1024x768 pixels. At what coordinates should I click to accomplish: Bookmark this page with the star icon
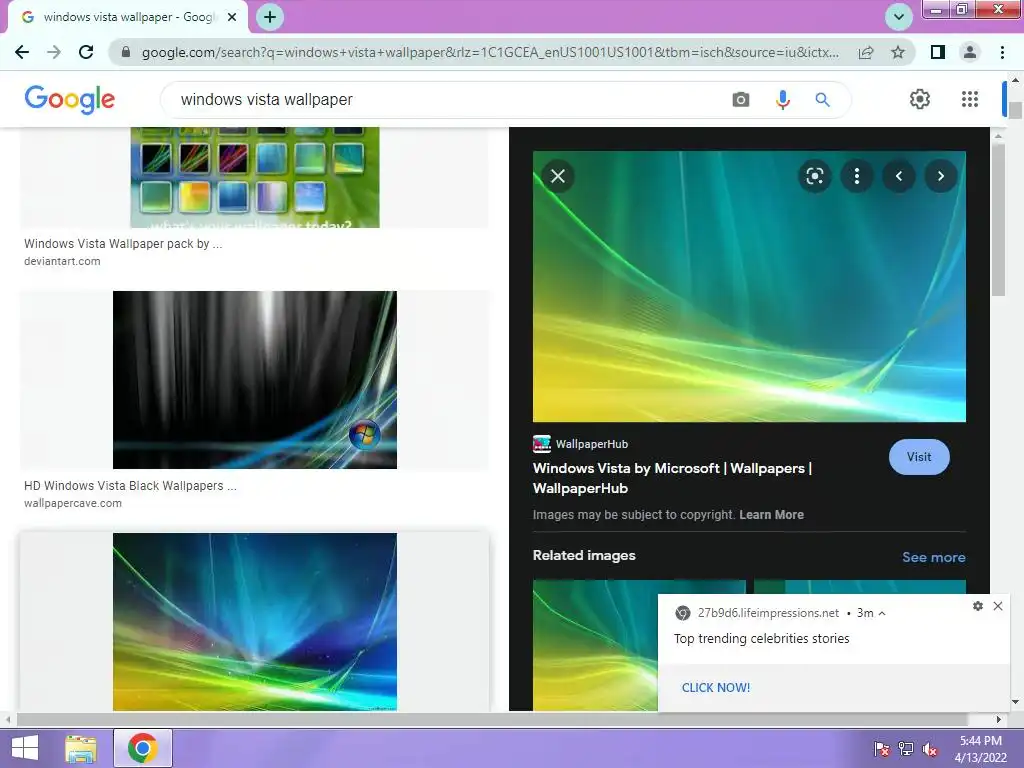[x=898, y=52]
